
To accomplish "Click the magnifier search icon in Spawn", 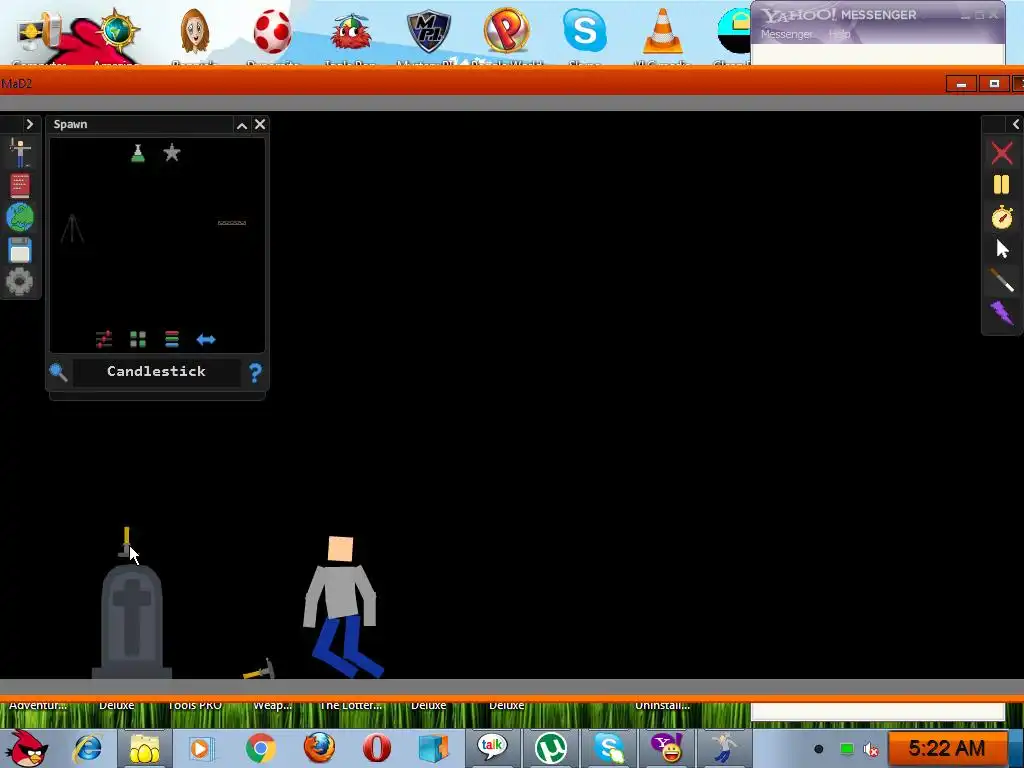I will 58,372.
